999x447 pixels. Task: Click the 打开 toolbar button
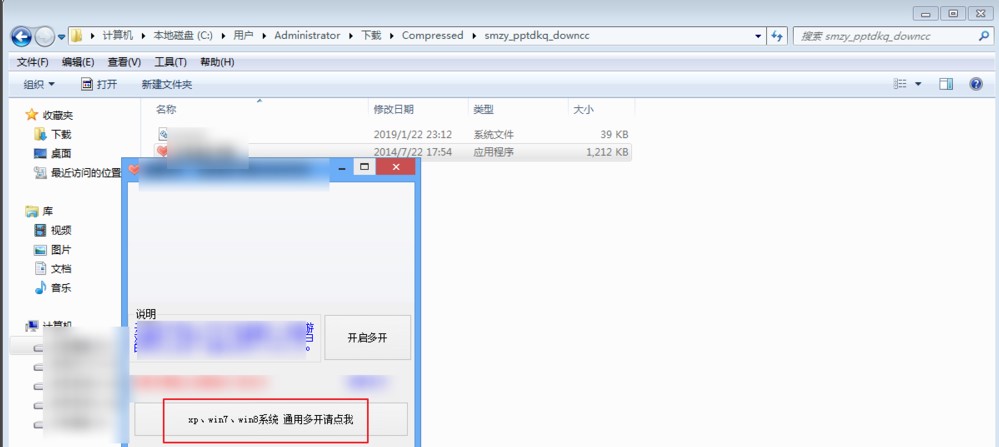(x=99, y=84)
